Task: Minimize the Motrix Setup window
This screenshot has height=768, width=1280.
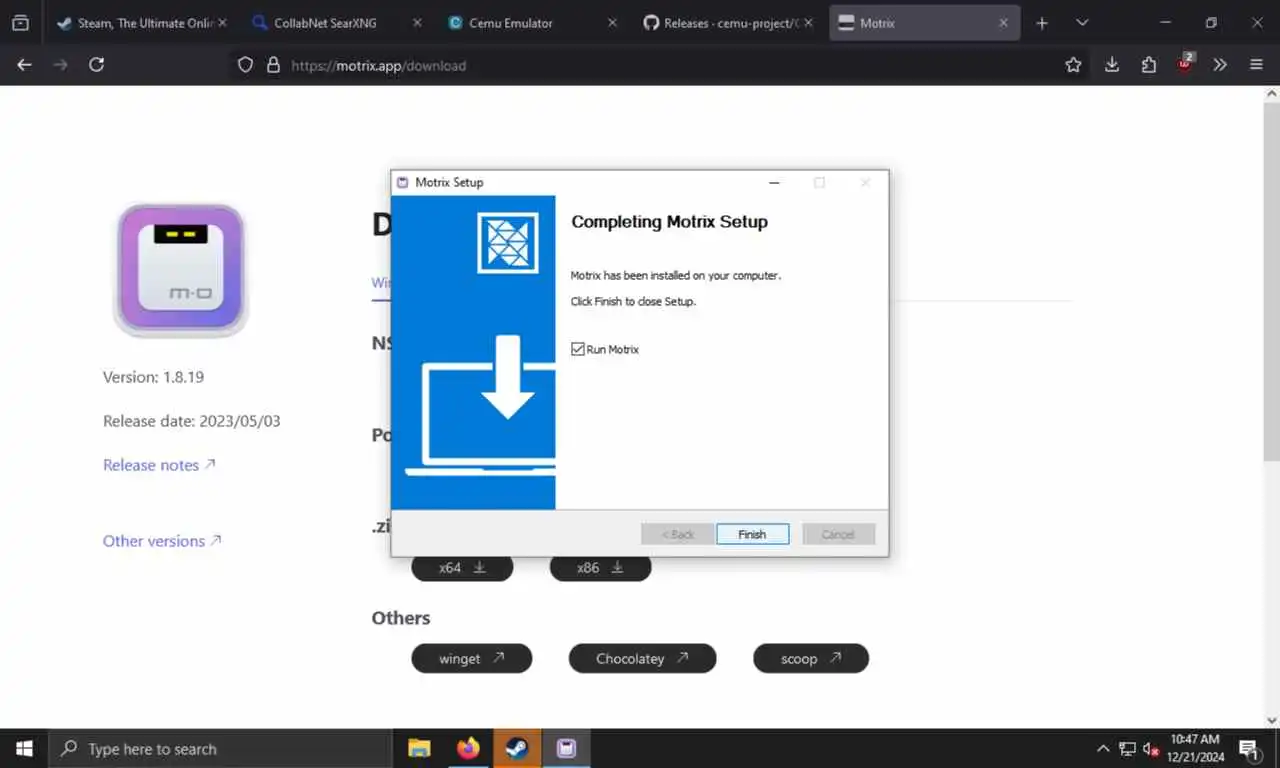Action: (x=774, y=182)
